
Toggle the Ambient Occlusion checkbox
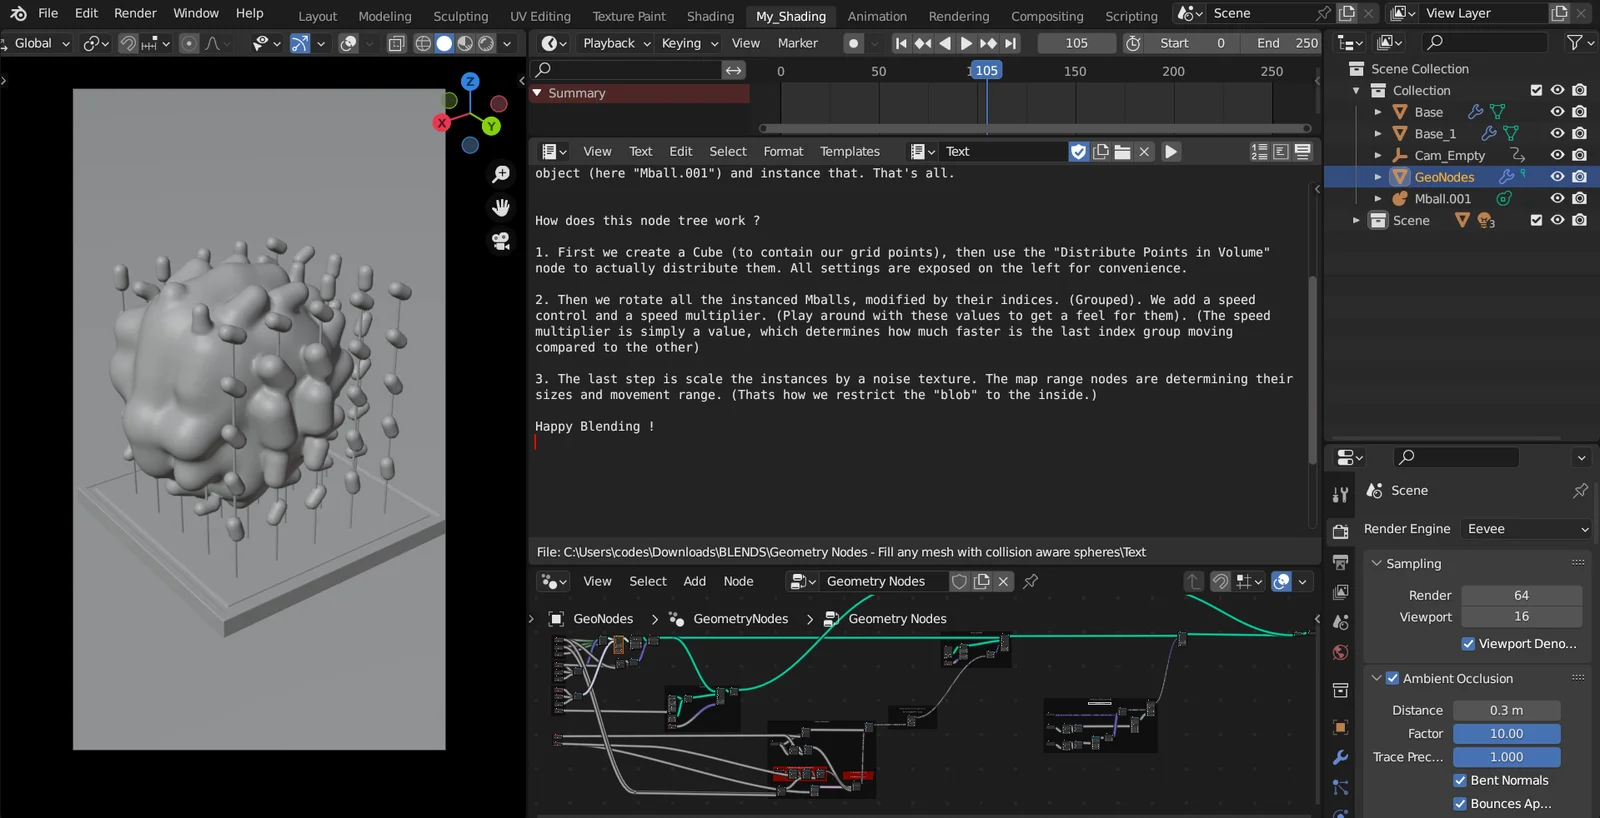[x=1392, y=678]
